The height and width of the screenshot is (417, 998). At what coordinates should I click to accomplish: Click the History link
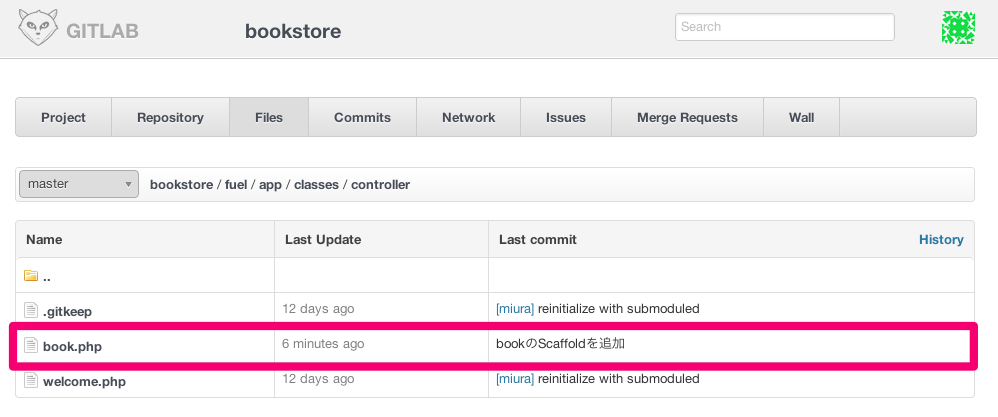941,240
